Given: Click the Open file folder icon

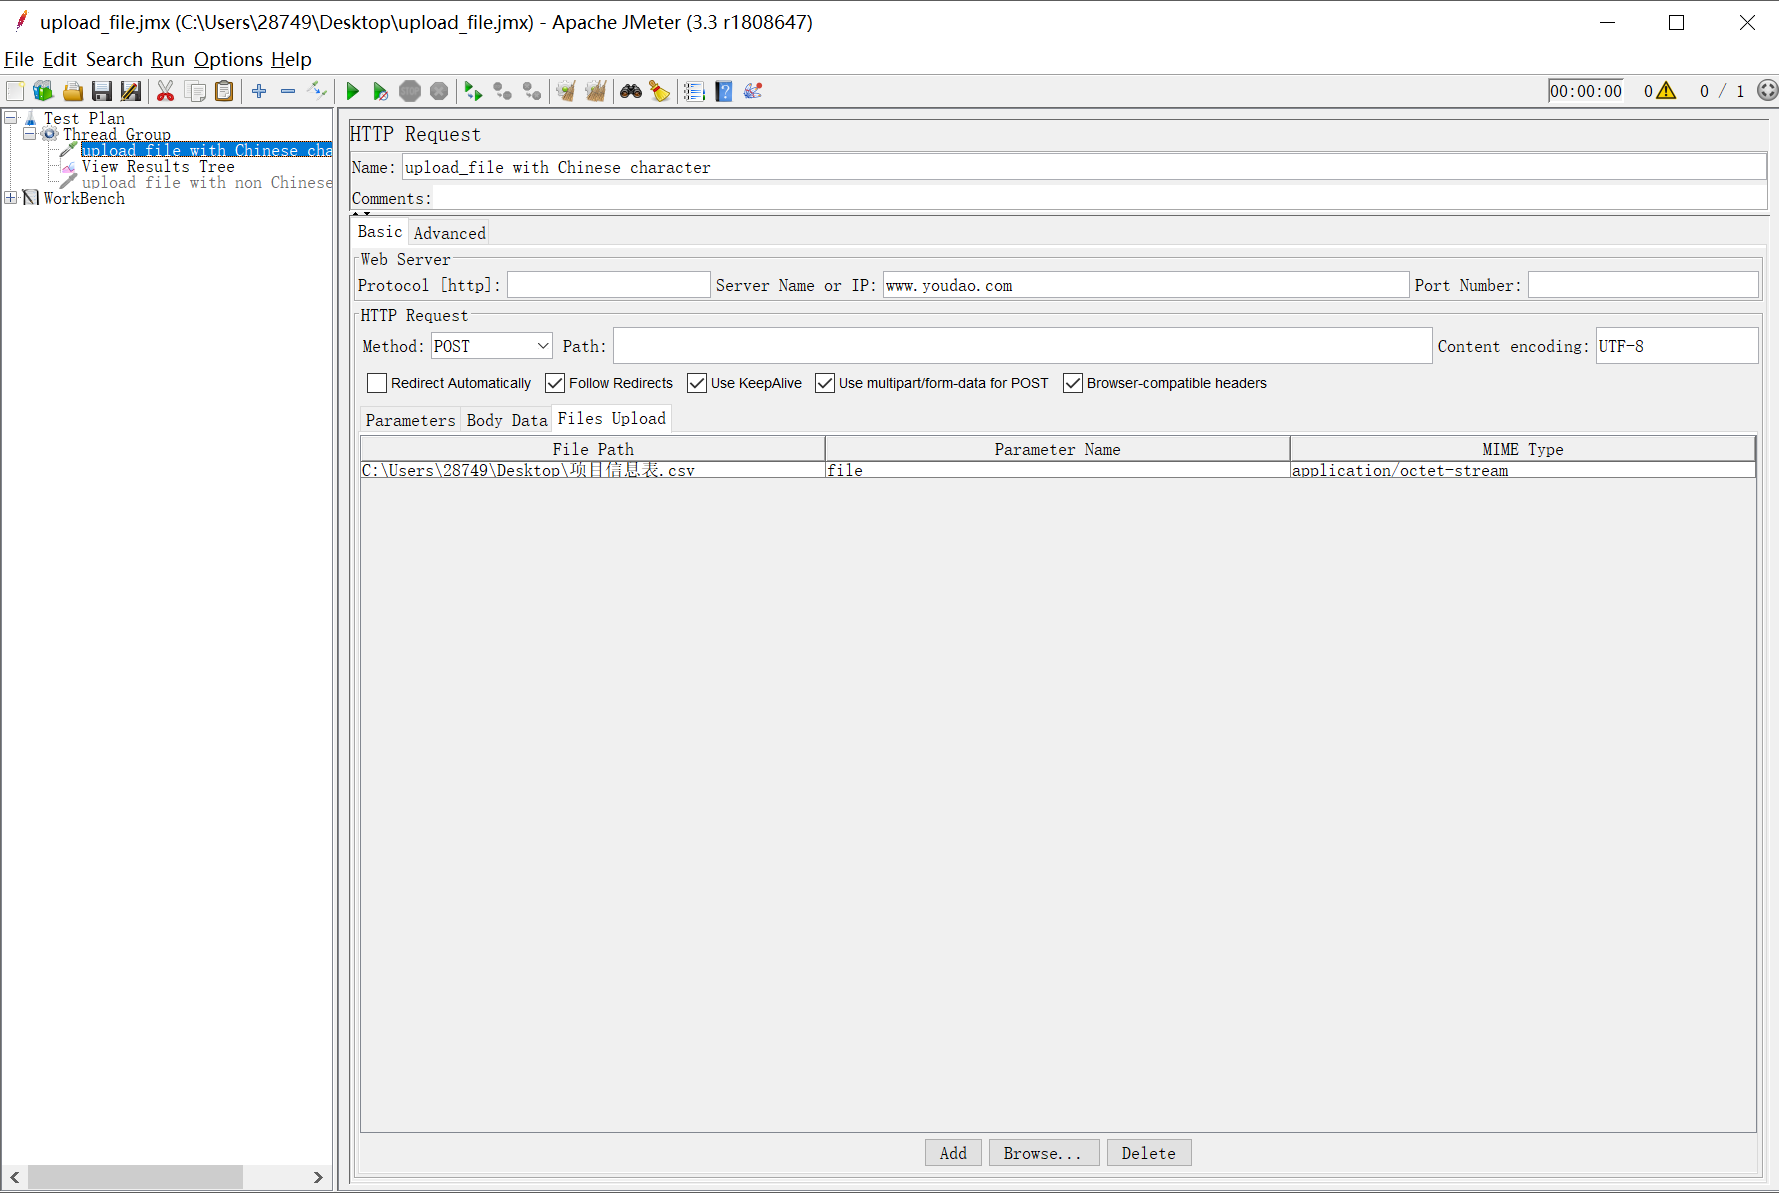Looking at the screenshot, I should pyautogui.click(x=73, y=92).
